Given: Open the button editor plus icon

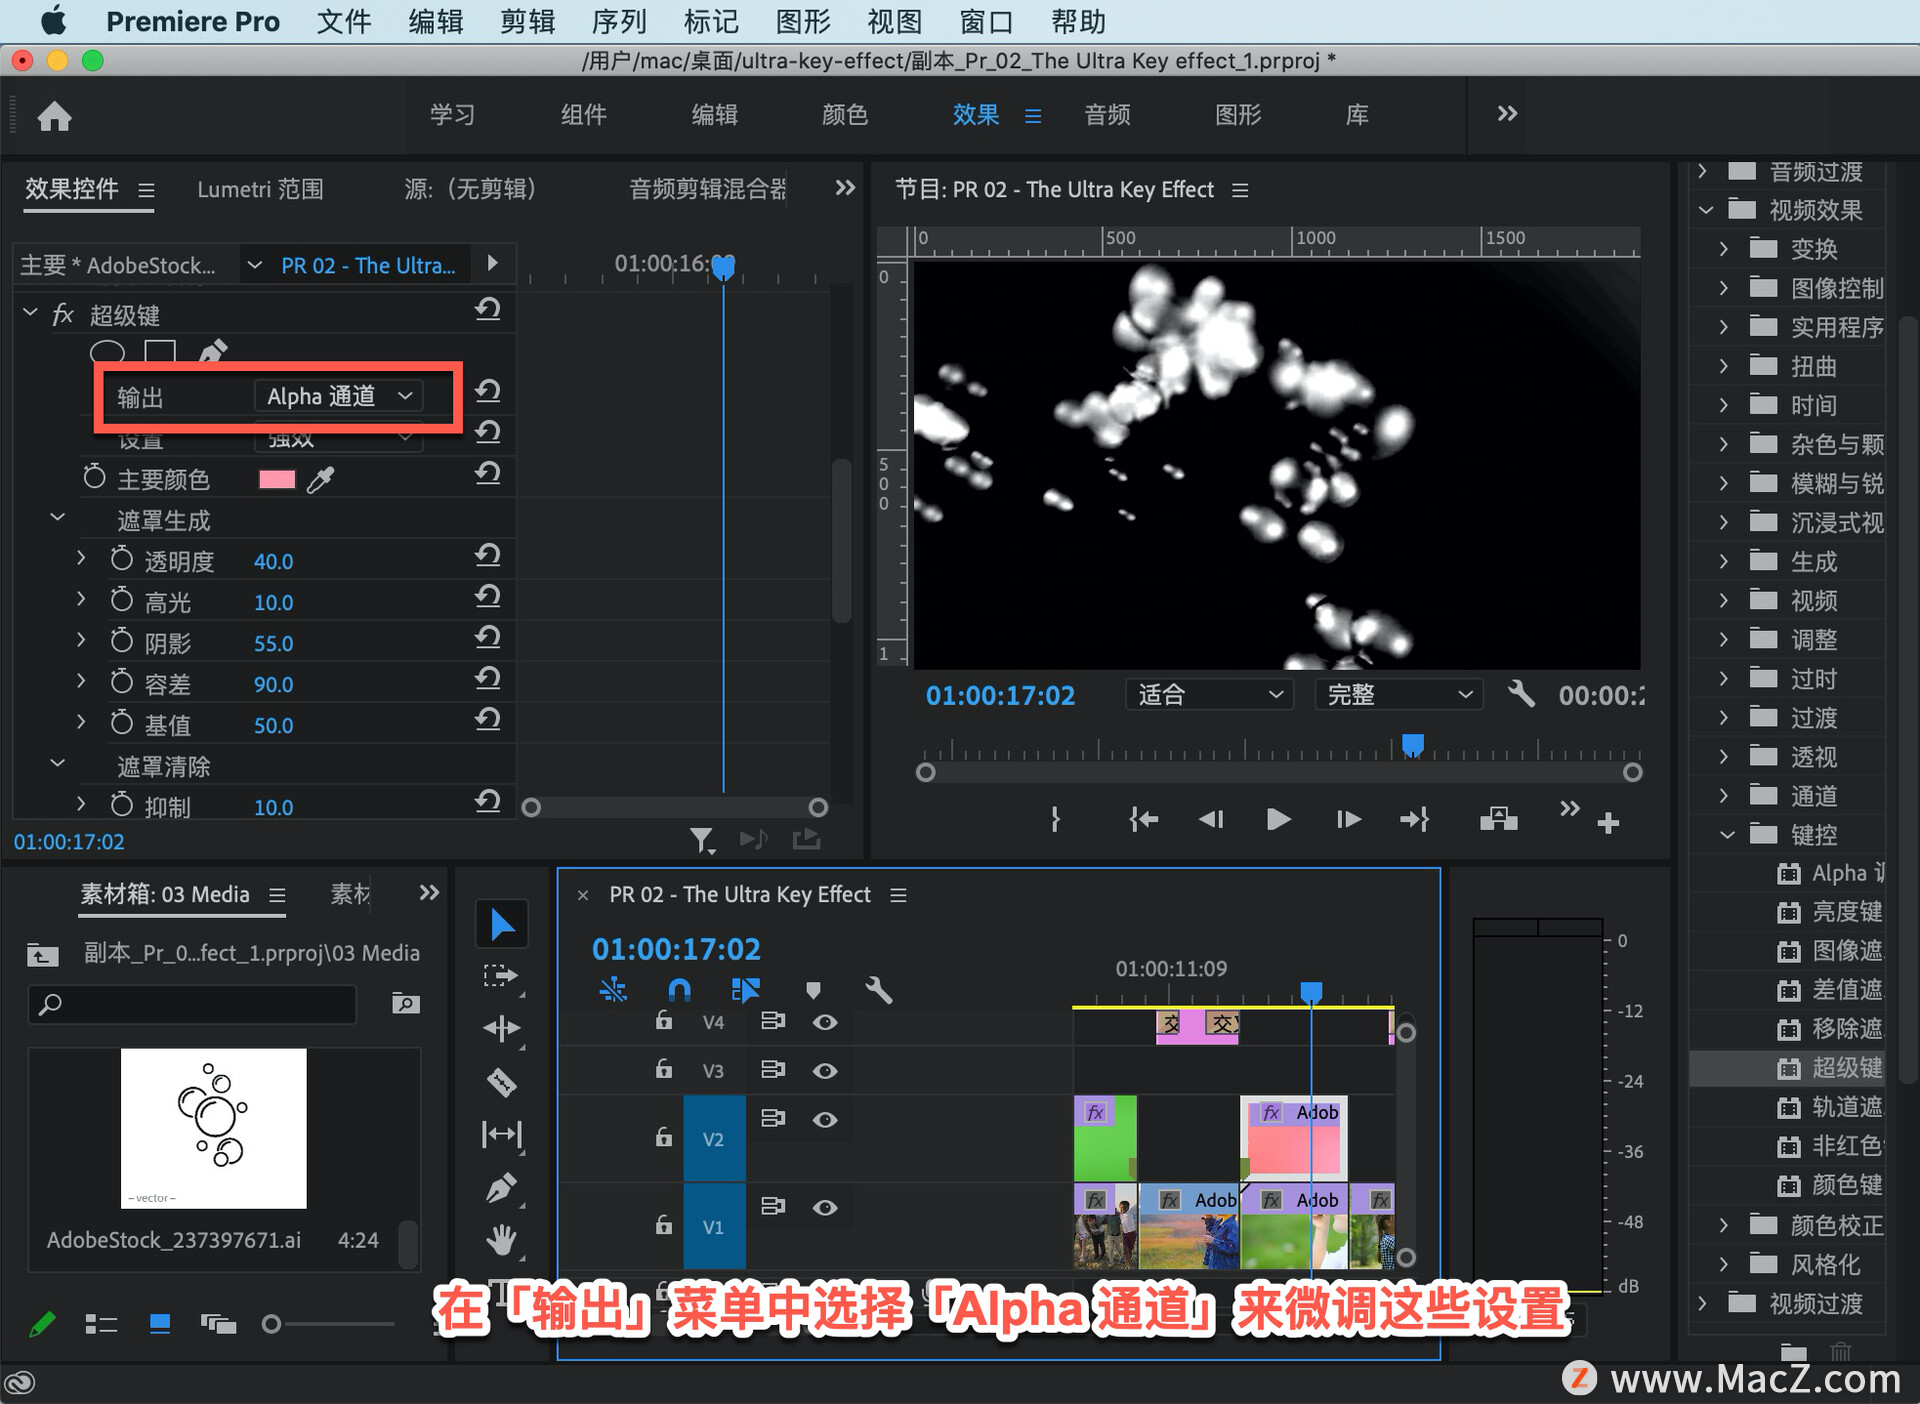Looking at the screenshot, I should coord(1608,823).
